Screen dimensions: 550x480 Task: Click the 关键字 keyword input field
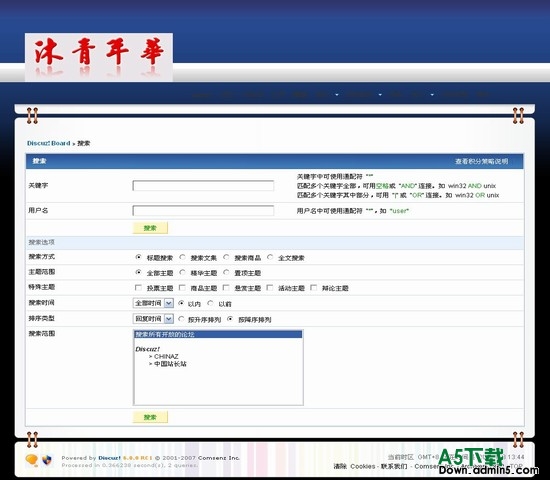(x=203, y=186)
